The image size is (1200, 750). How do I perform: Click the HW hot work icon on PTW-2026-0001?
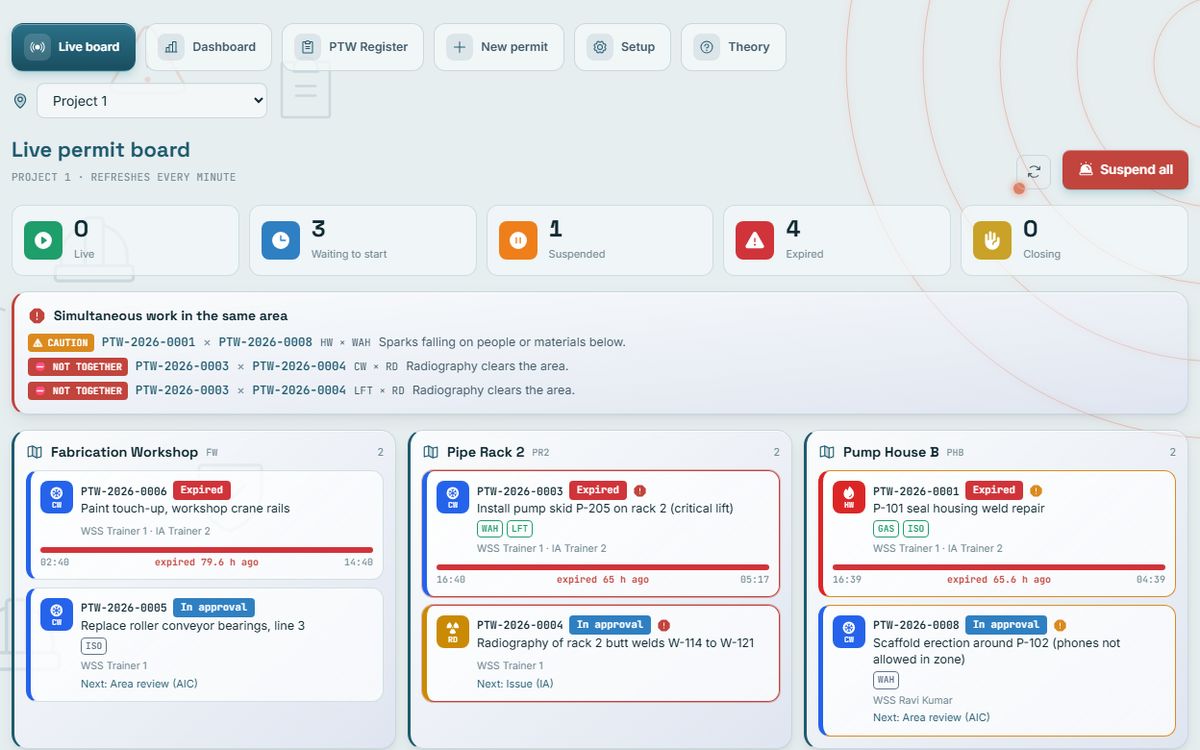(x=849, y=498)
